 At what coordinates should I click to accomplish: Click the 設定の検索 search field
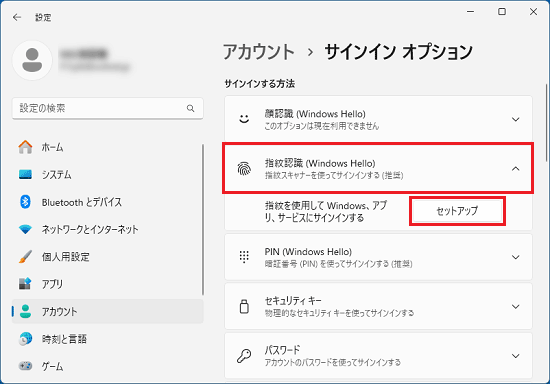click(108, 108)
